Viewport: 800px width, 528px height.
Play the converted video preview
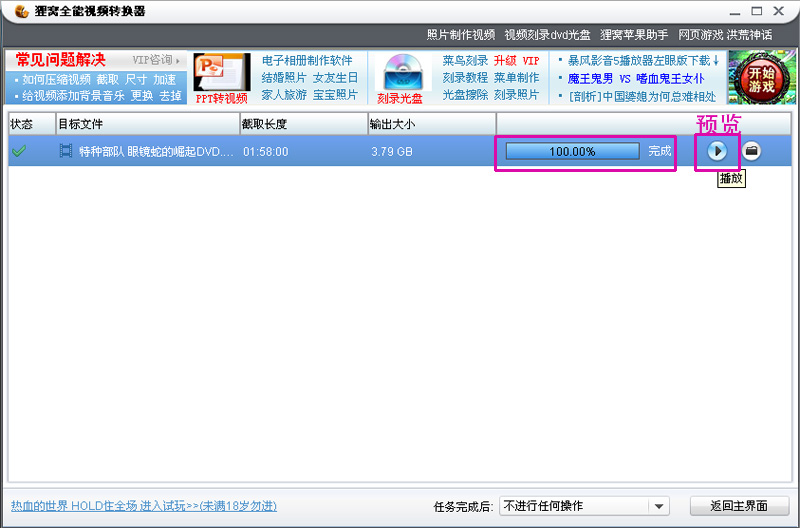click(717, 151)
